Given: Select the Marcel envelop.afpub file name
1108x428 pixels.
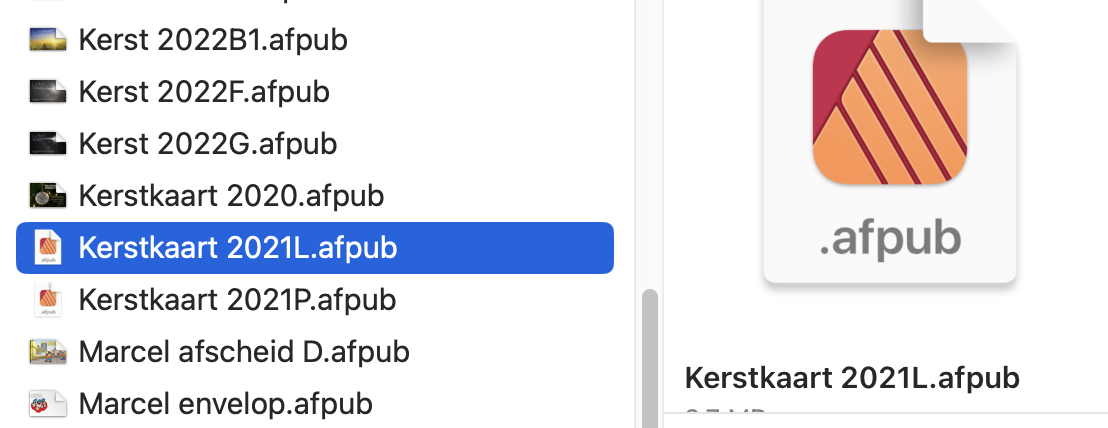Looking at the screenshot, I should [225, 403].
